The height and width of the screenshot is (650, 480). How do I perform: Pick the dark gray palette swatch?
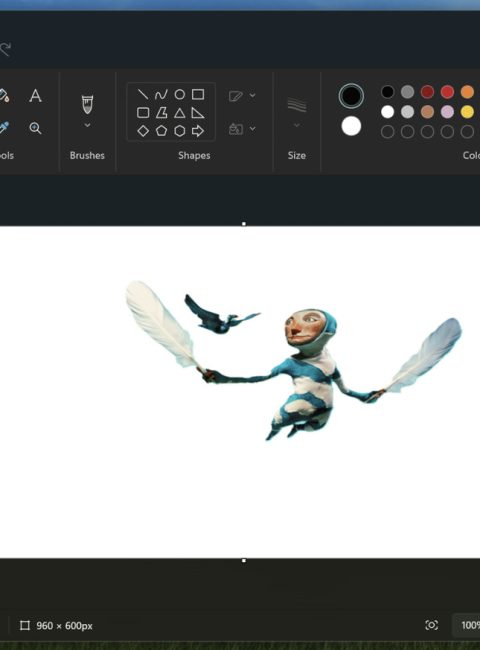tap(407, 92)
